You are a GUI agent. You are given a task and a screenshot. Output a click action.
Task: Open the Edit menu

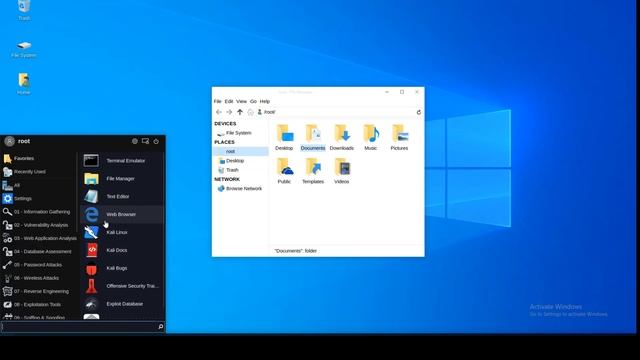[x=229, y=101]
